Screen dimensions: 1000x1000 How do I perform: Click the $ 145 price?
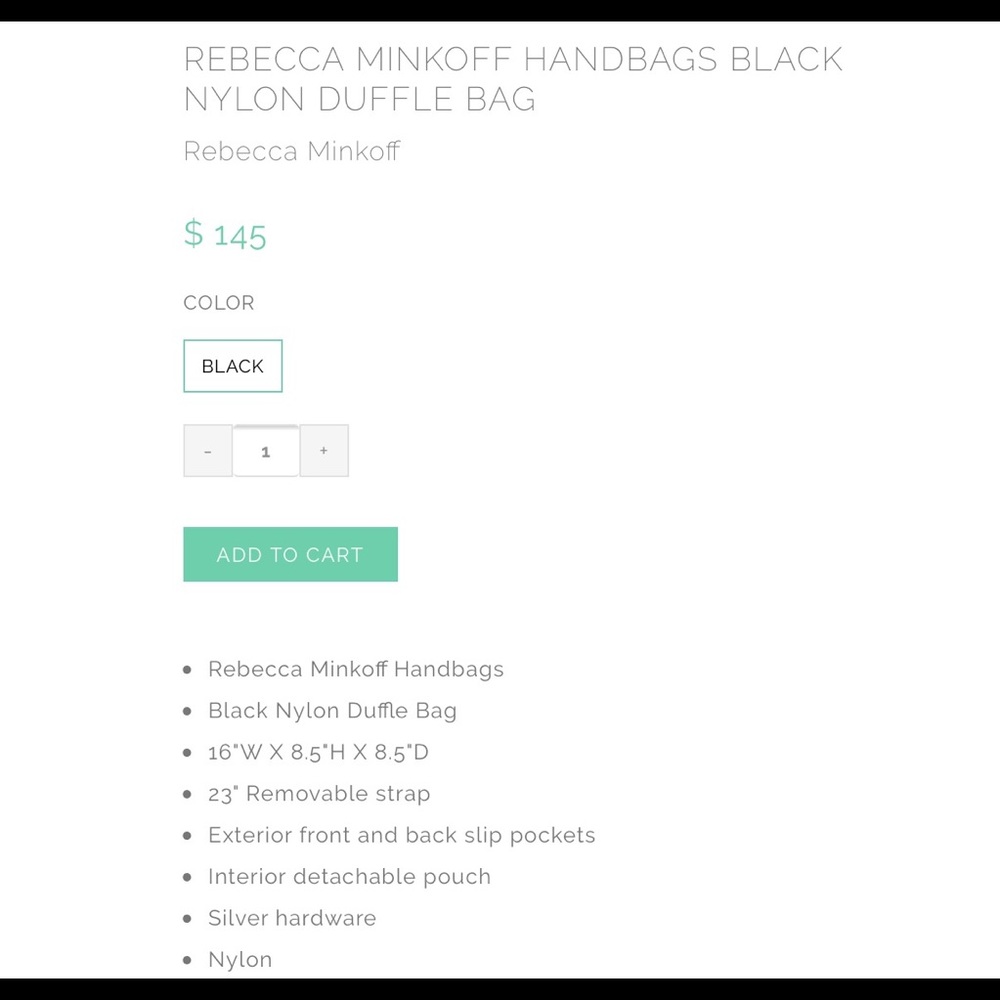225,234
